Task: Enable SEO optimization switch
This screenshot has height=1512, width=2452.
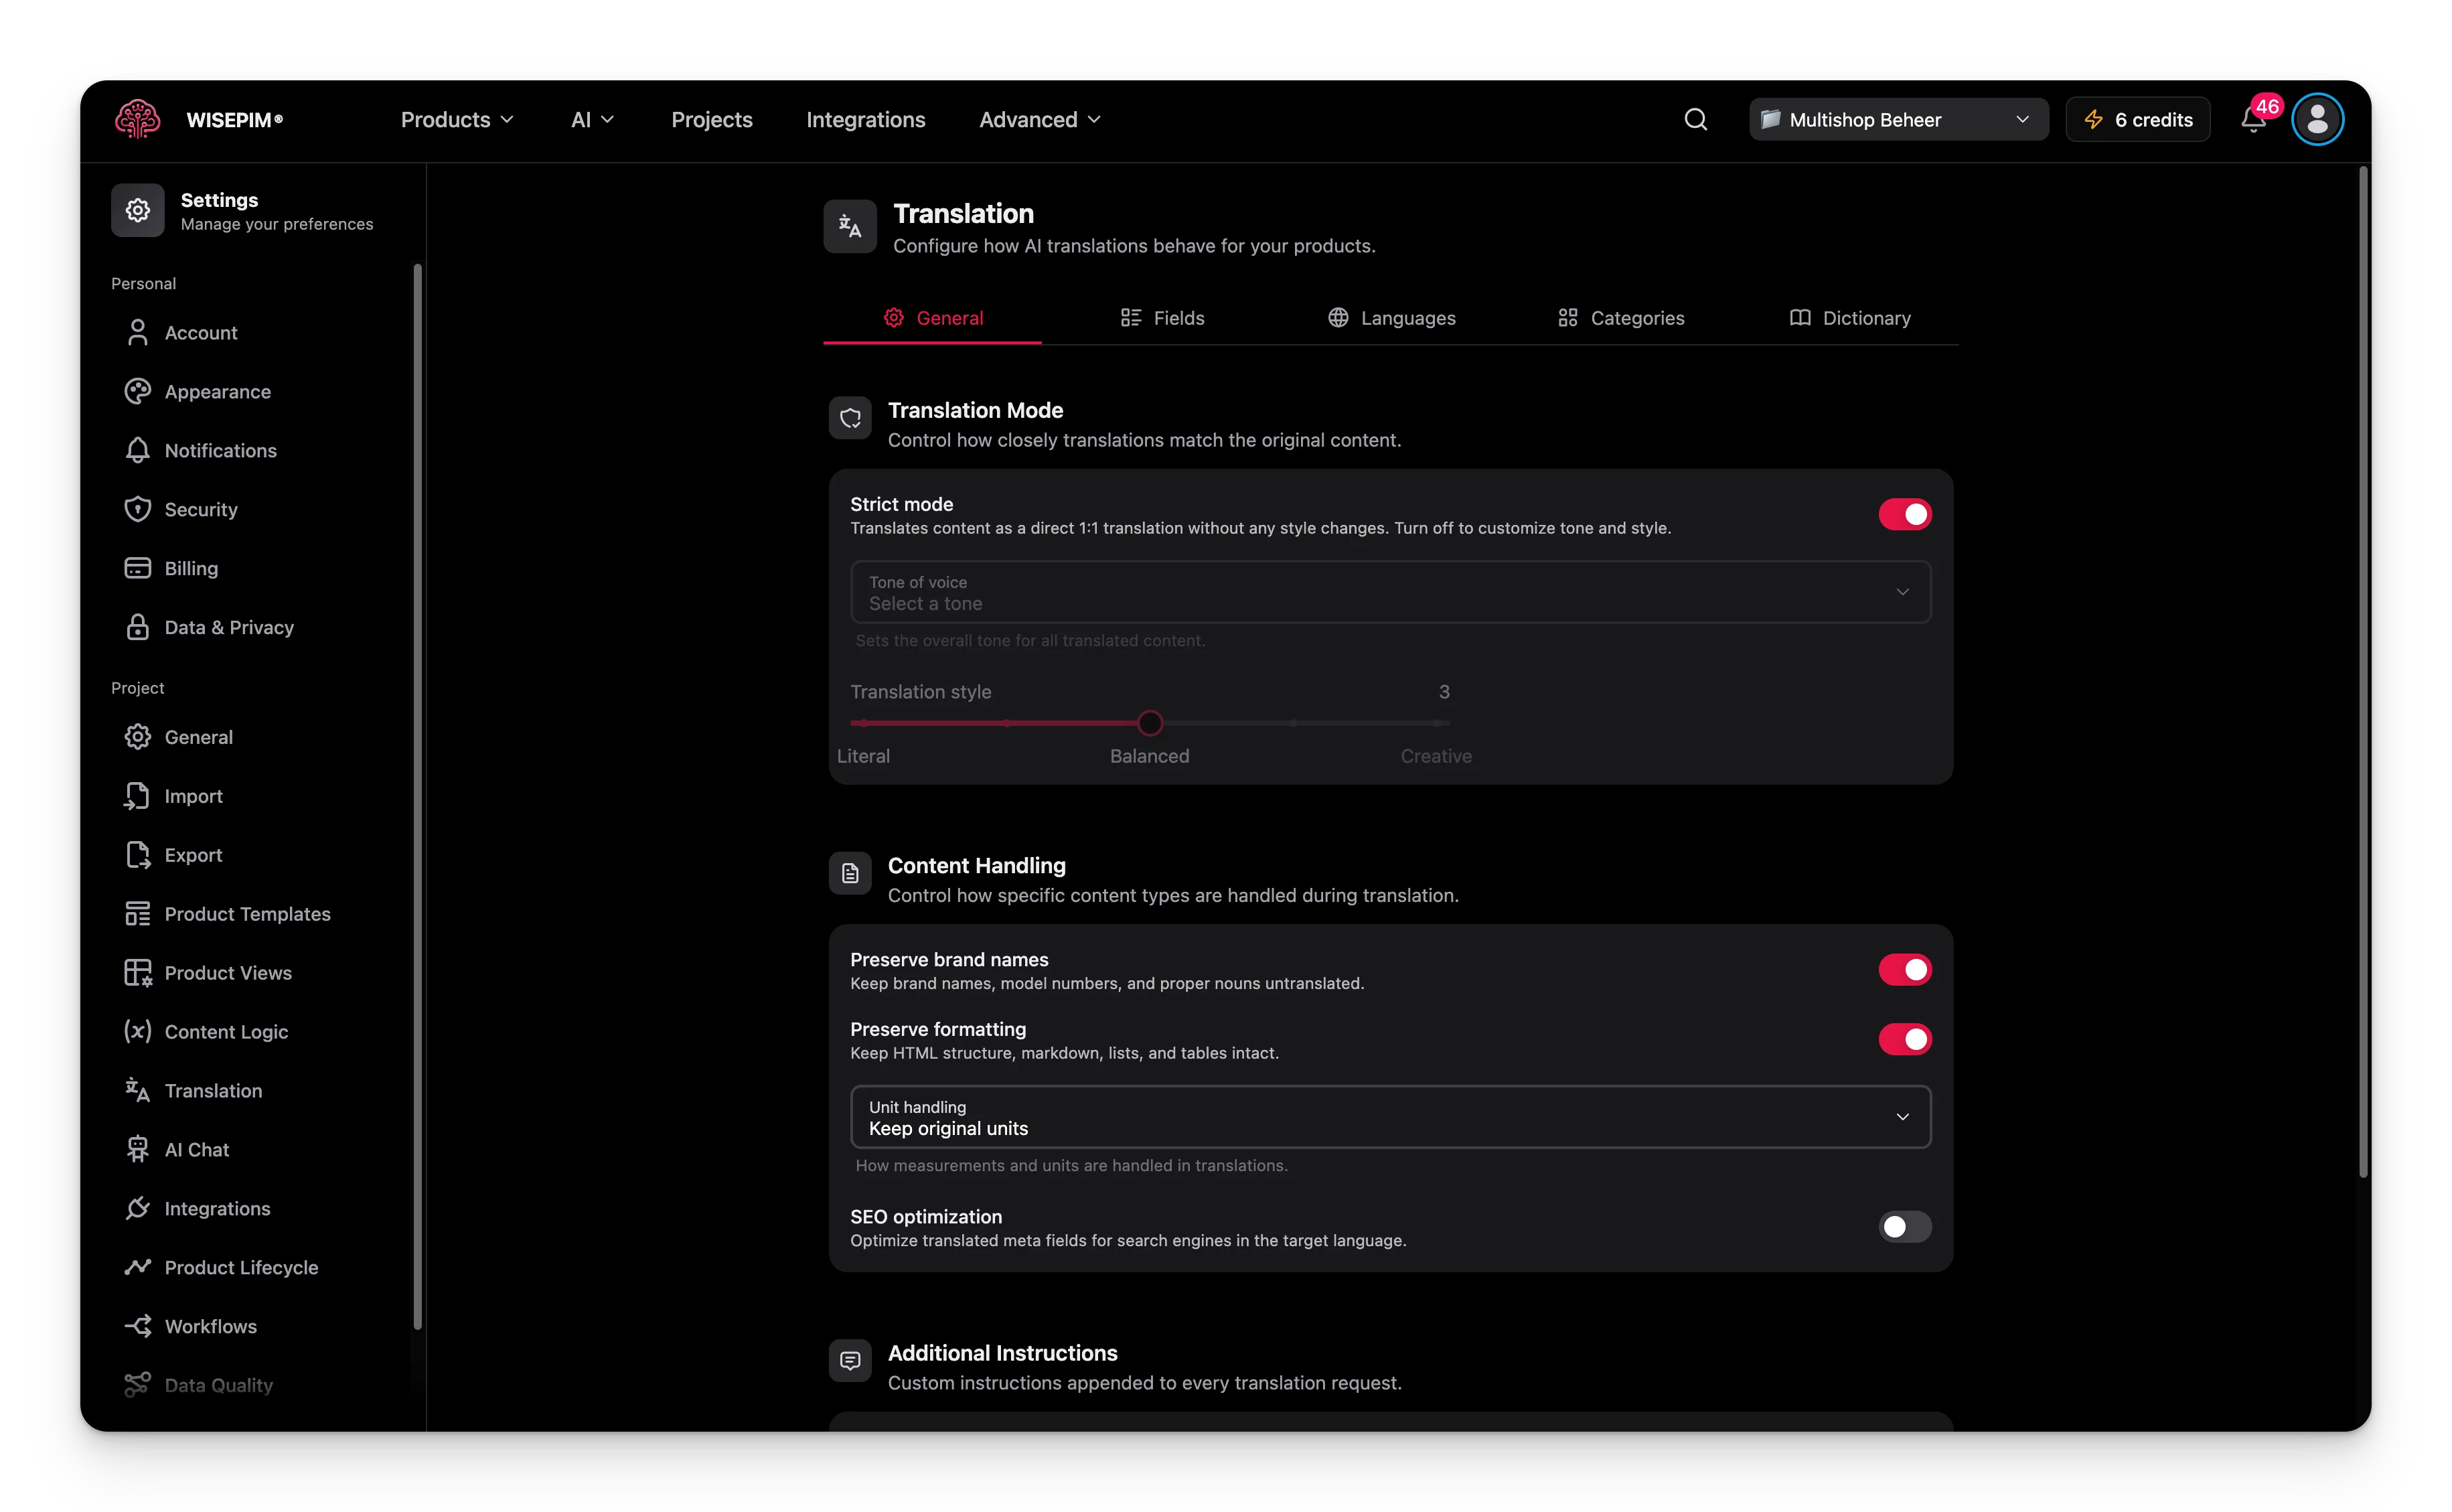Action: [x=1904, y=1227]
